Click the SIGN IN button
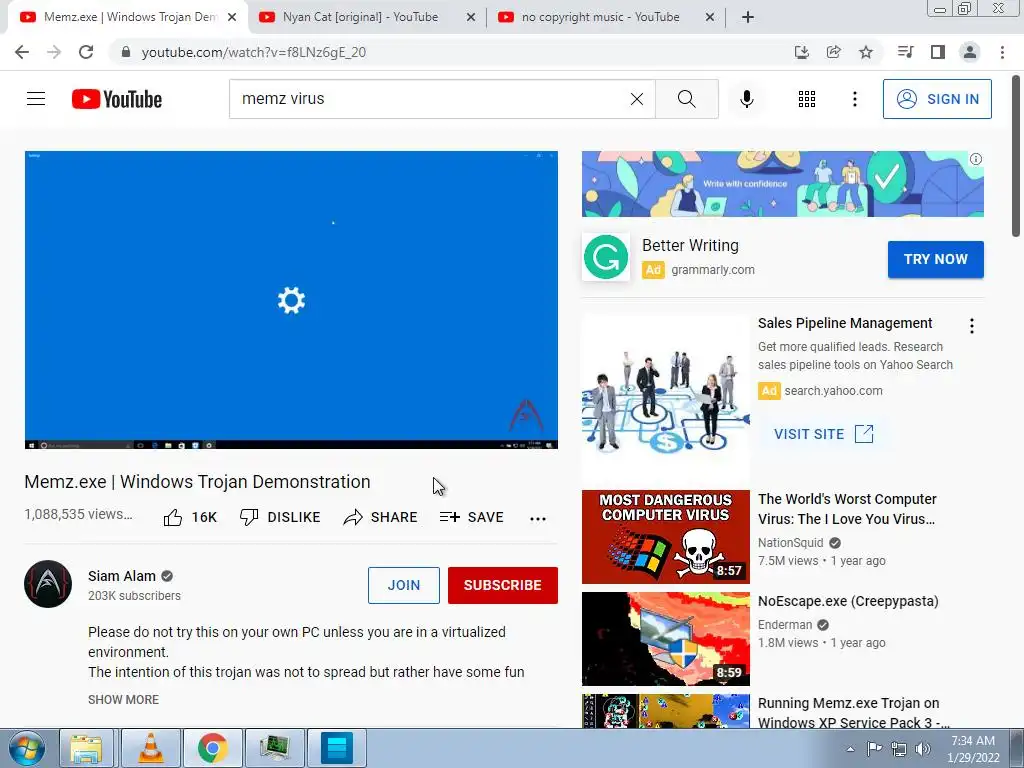 [x=937, y=99]
